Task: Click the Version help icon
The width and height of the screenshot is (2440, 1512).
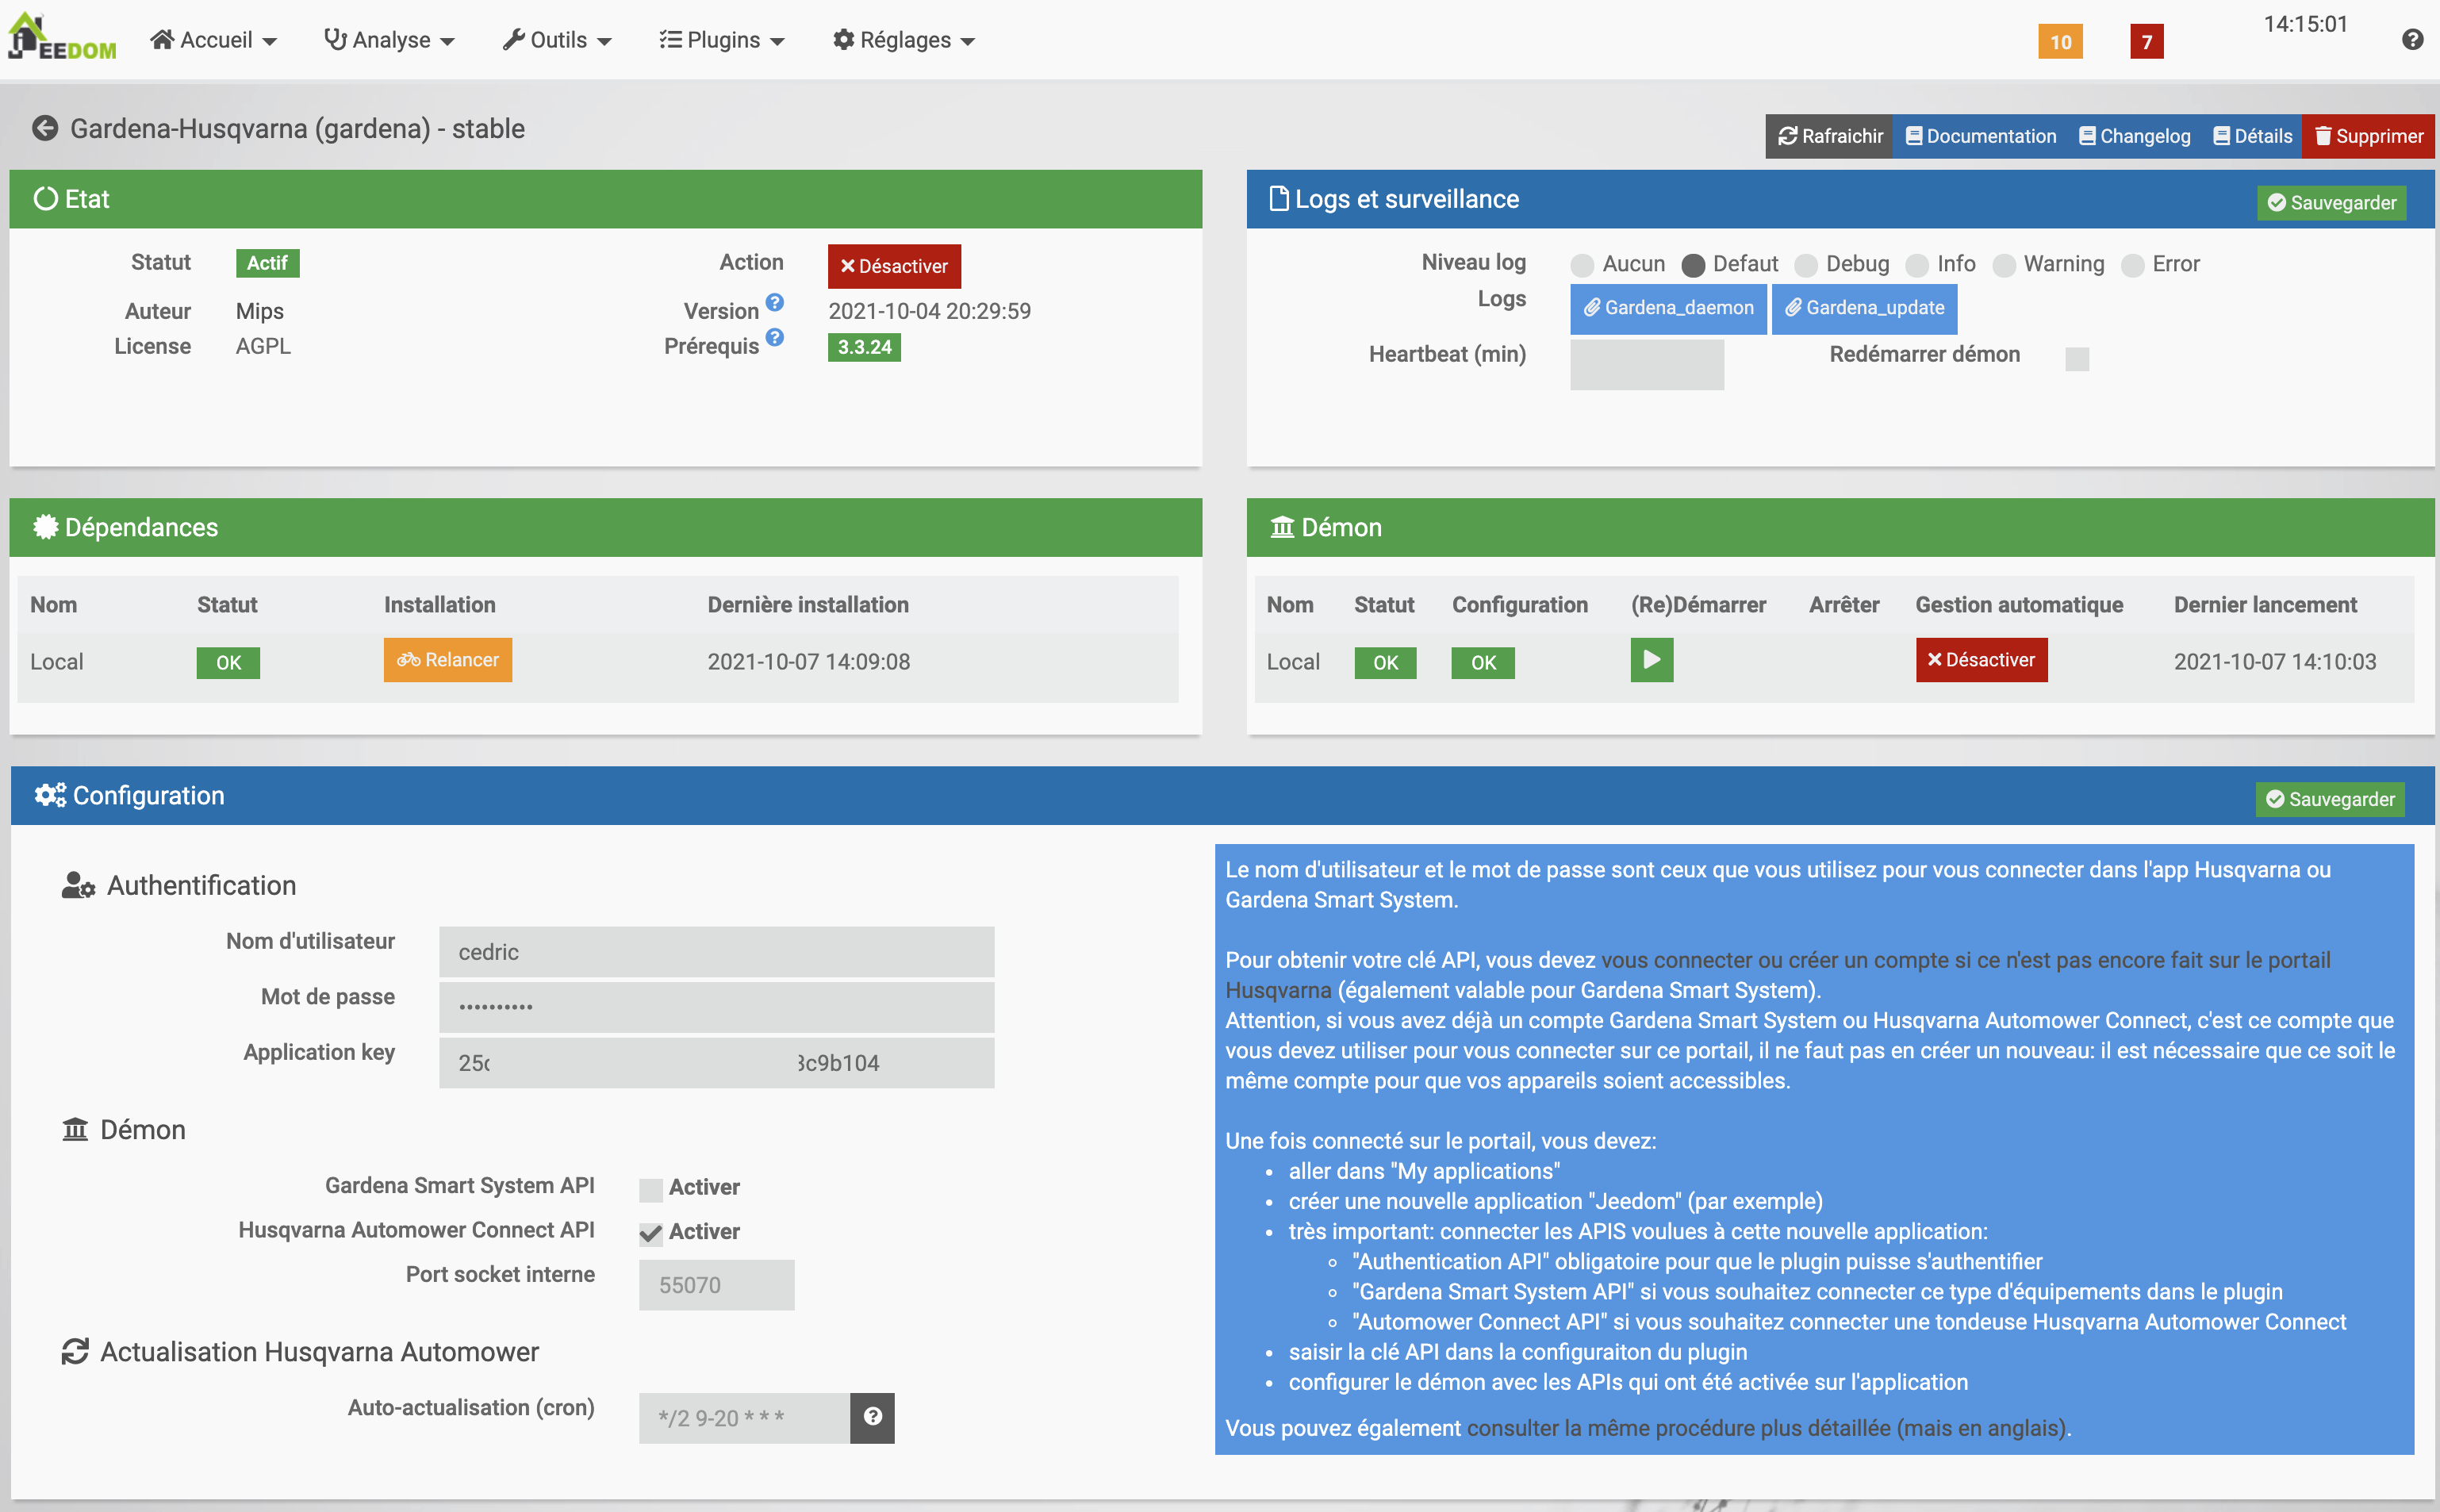Action: pyautogui.click(x=775, y=302)
